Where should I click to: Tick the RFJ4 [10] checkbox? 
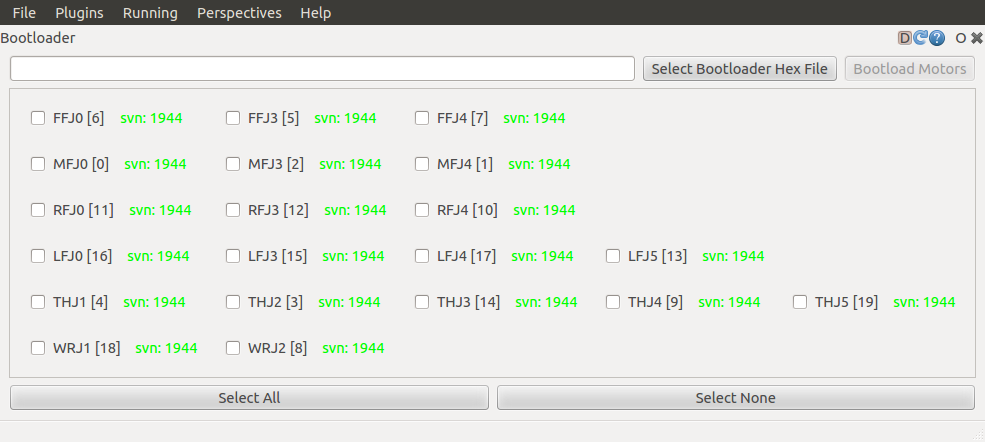(422, 210)
